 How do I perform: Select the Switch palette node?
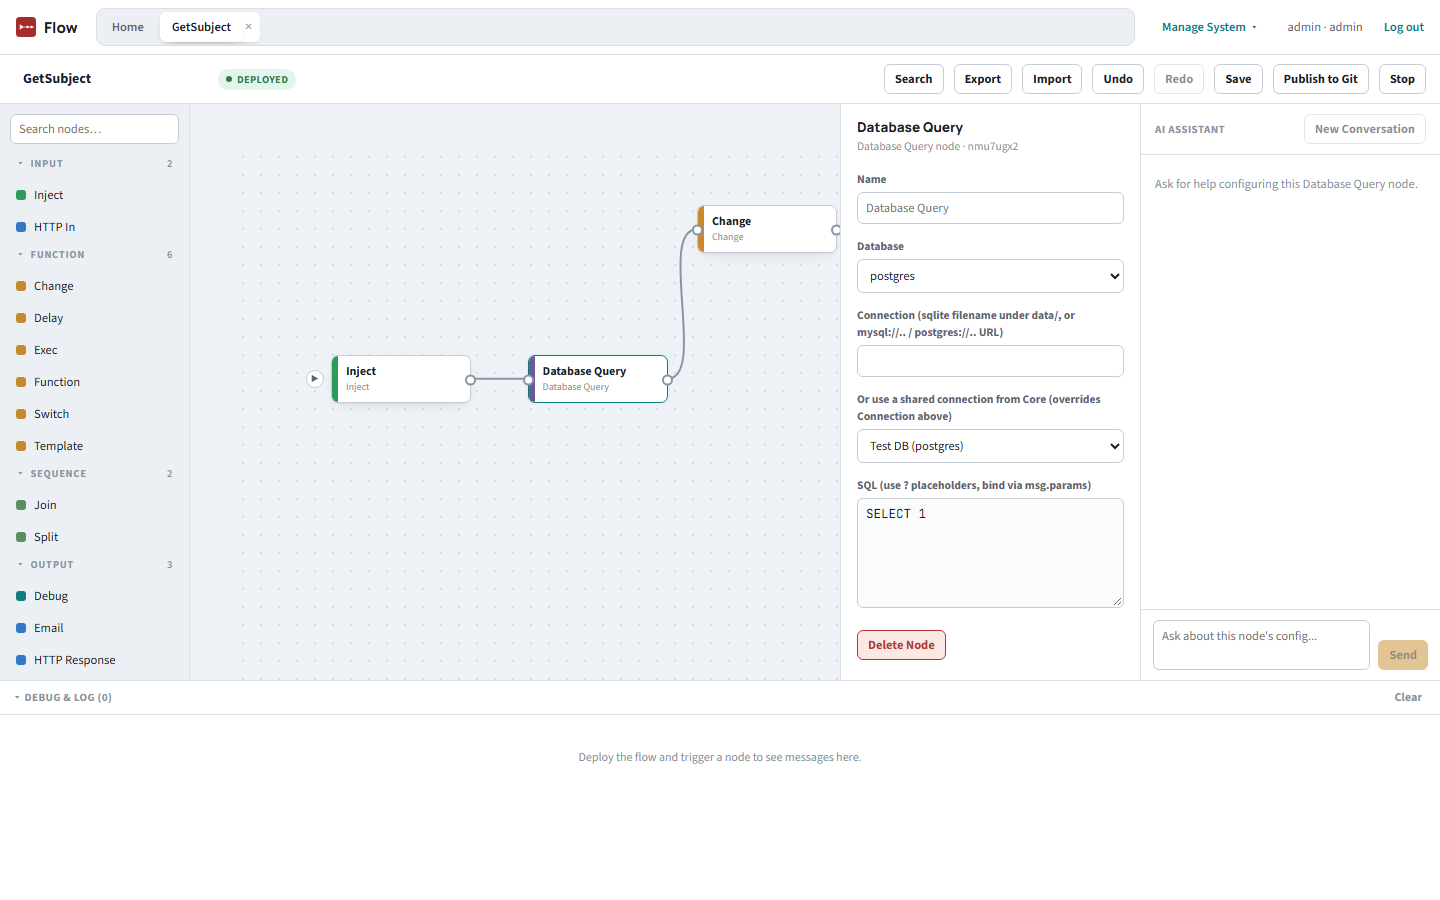pyautogui.click(x=94, y=414)
